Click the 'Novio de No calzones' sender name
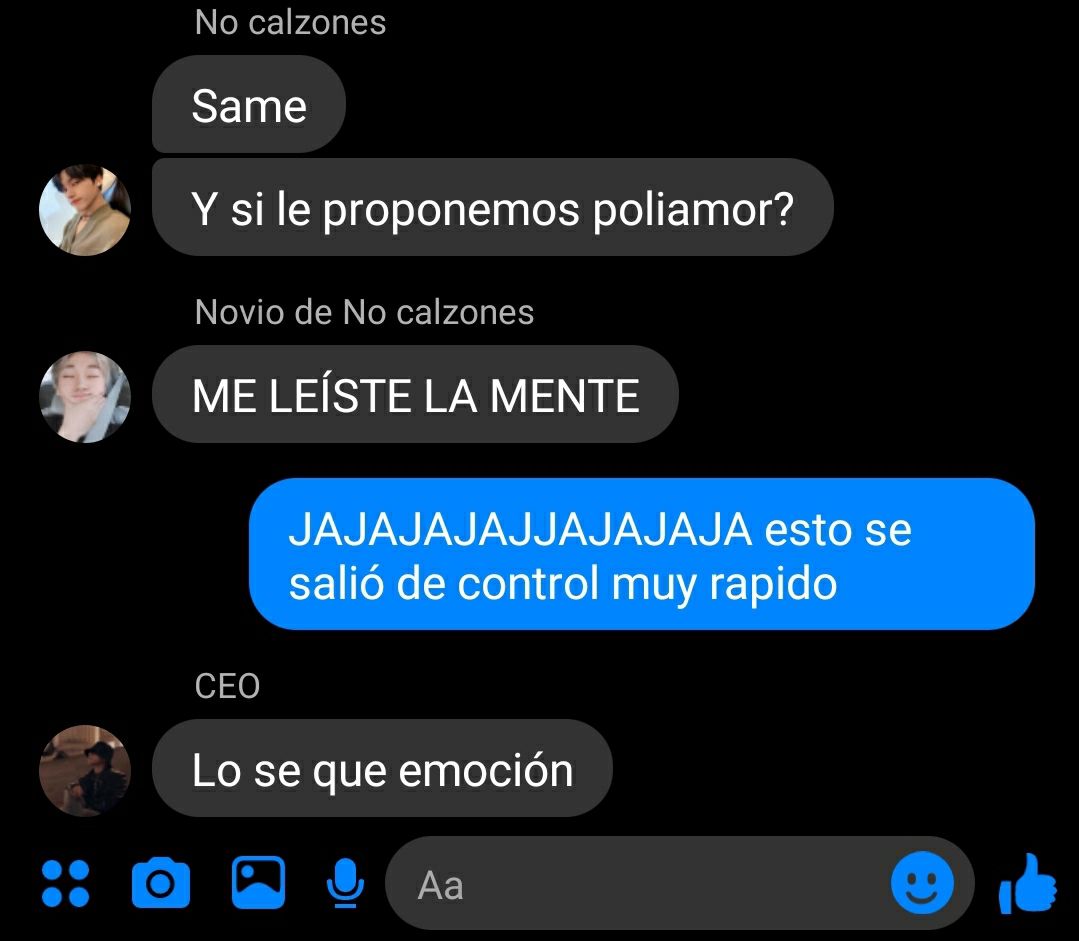Screen dimensions: 1079x941 364,312
